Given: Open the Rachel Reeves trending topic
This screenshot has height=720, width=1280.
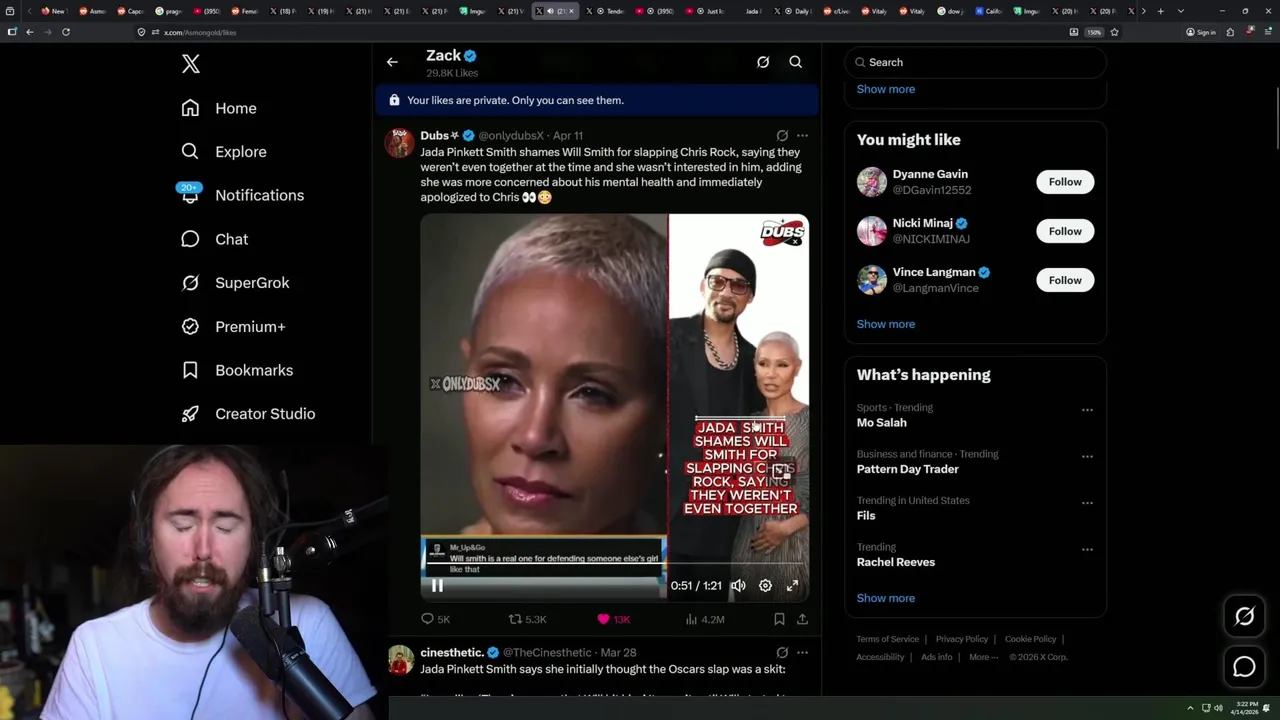Looking at the screenshot, I should [896, 562].
